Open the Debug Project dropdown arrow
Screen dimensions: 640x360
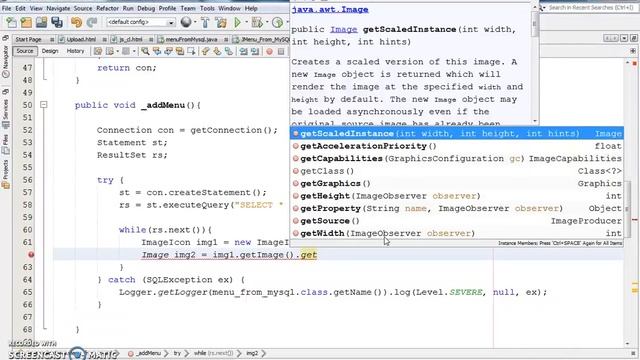[x=267, y=22]
